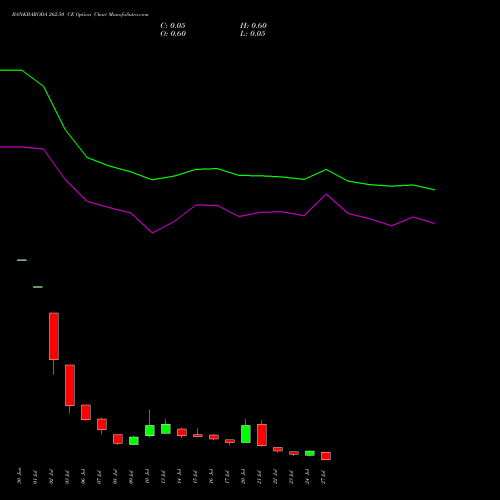Click the green dash marker above 30 Jun
This screenshot has width=500, height=500.
coord(22,260)
